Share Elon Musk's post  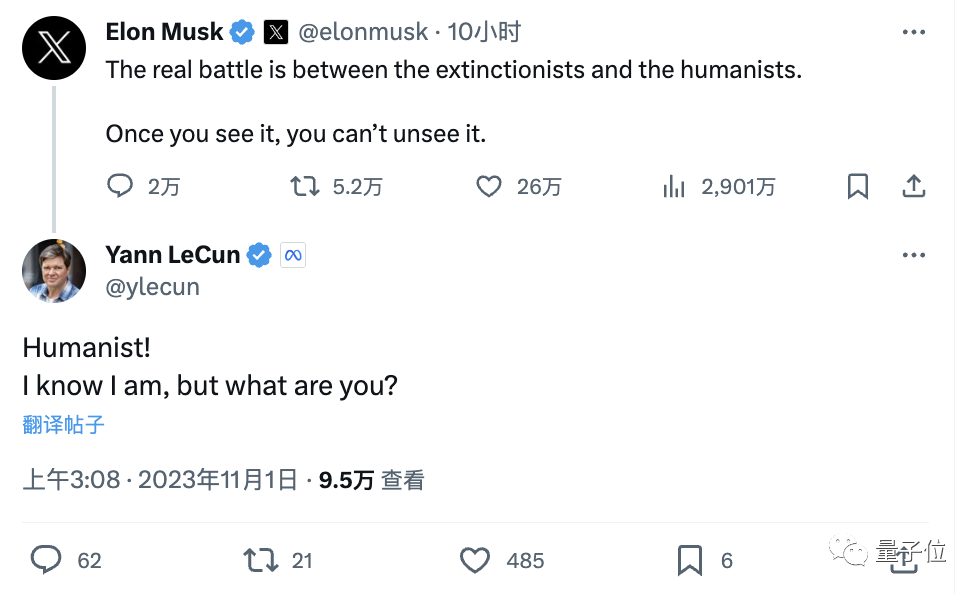914,186
